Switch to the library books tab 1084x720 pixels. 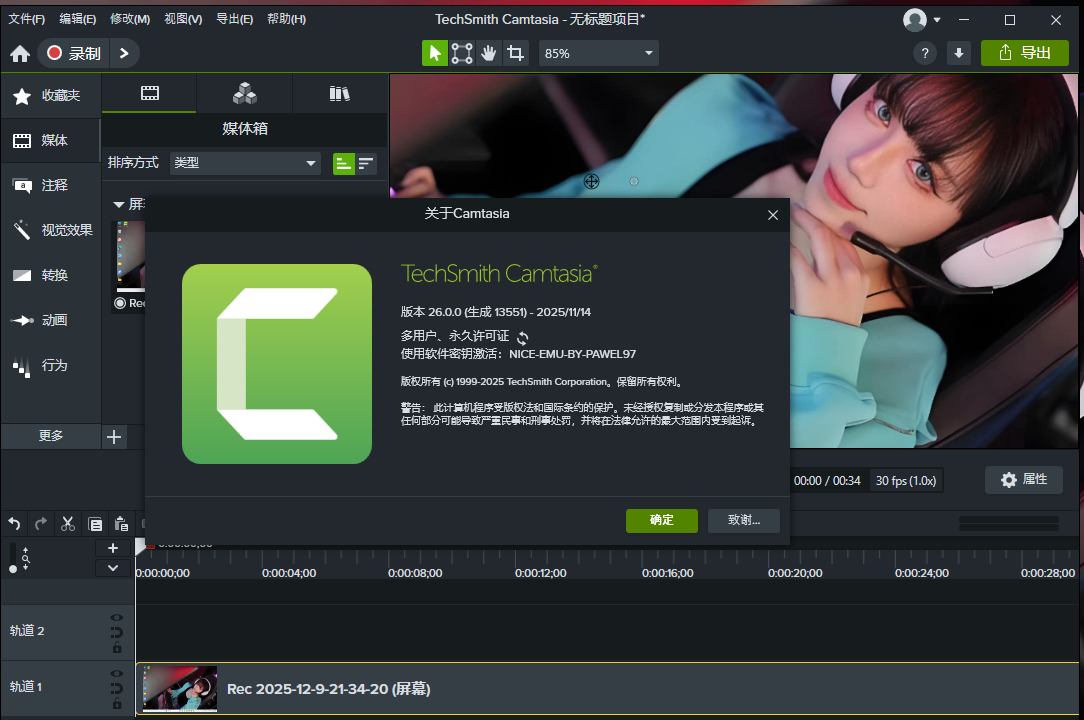339,93
